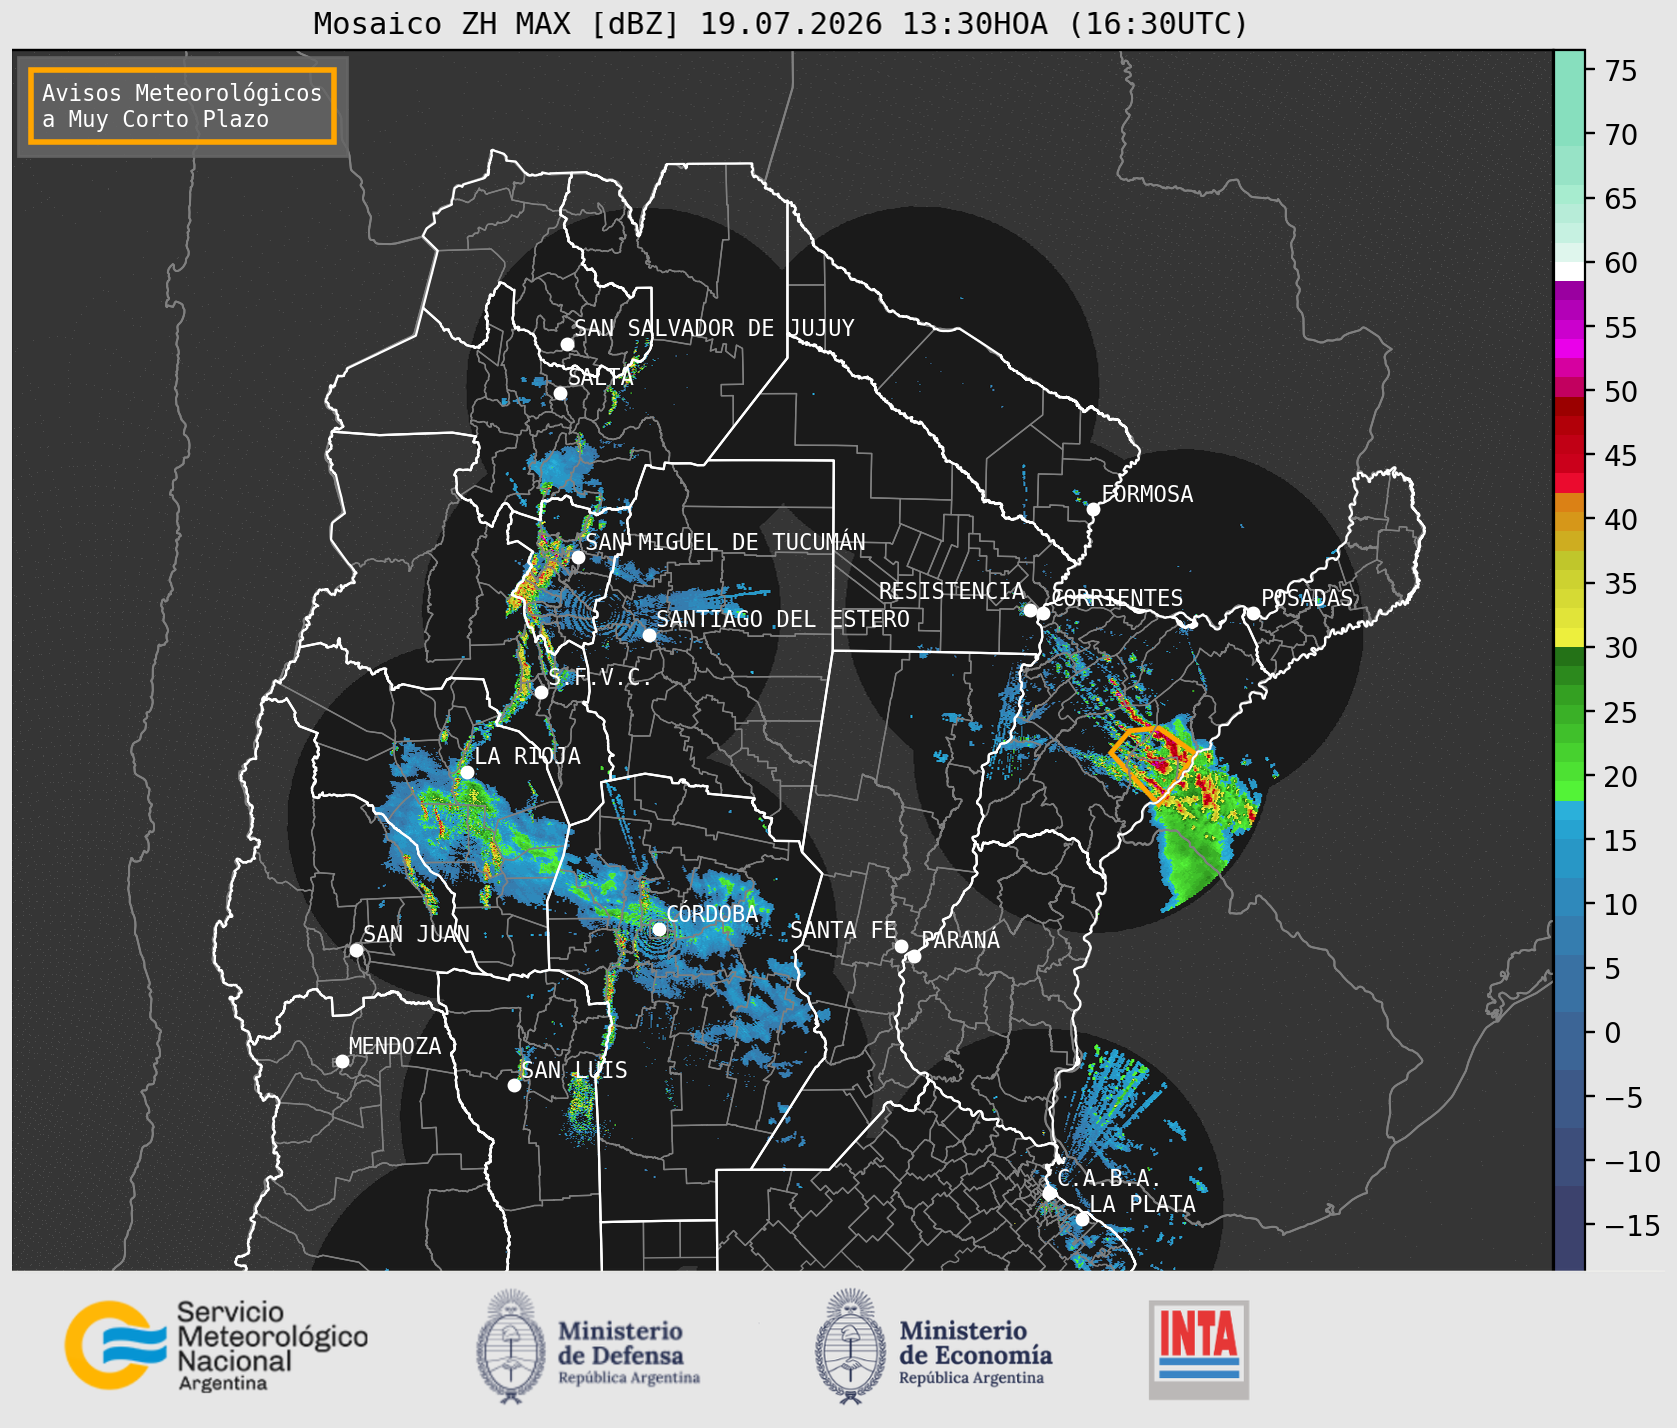Click the Córdoba city marker dot
The width and height of the screenshot is (1677, 1428).
pyautogui.click(x=659, y=930)
